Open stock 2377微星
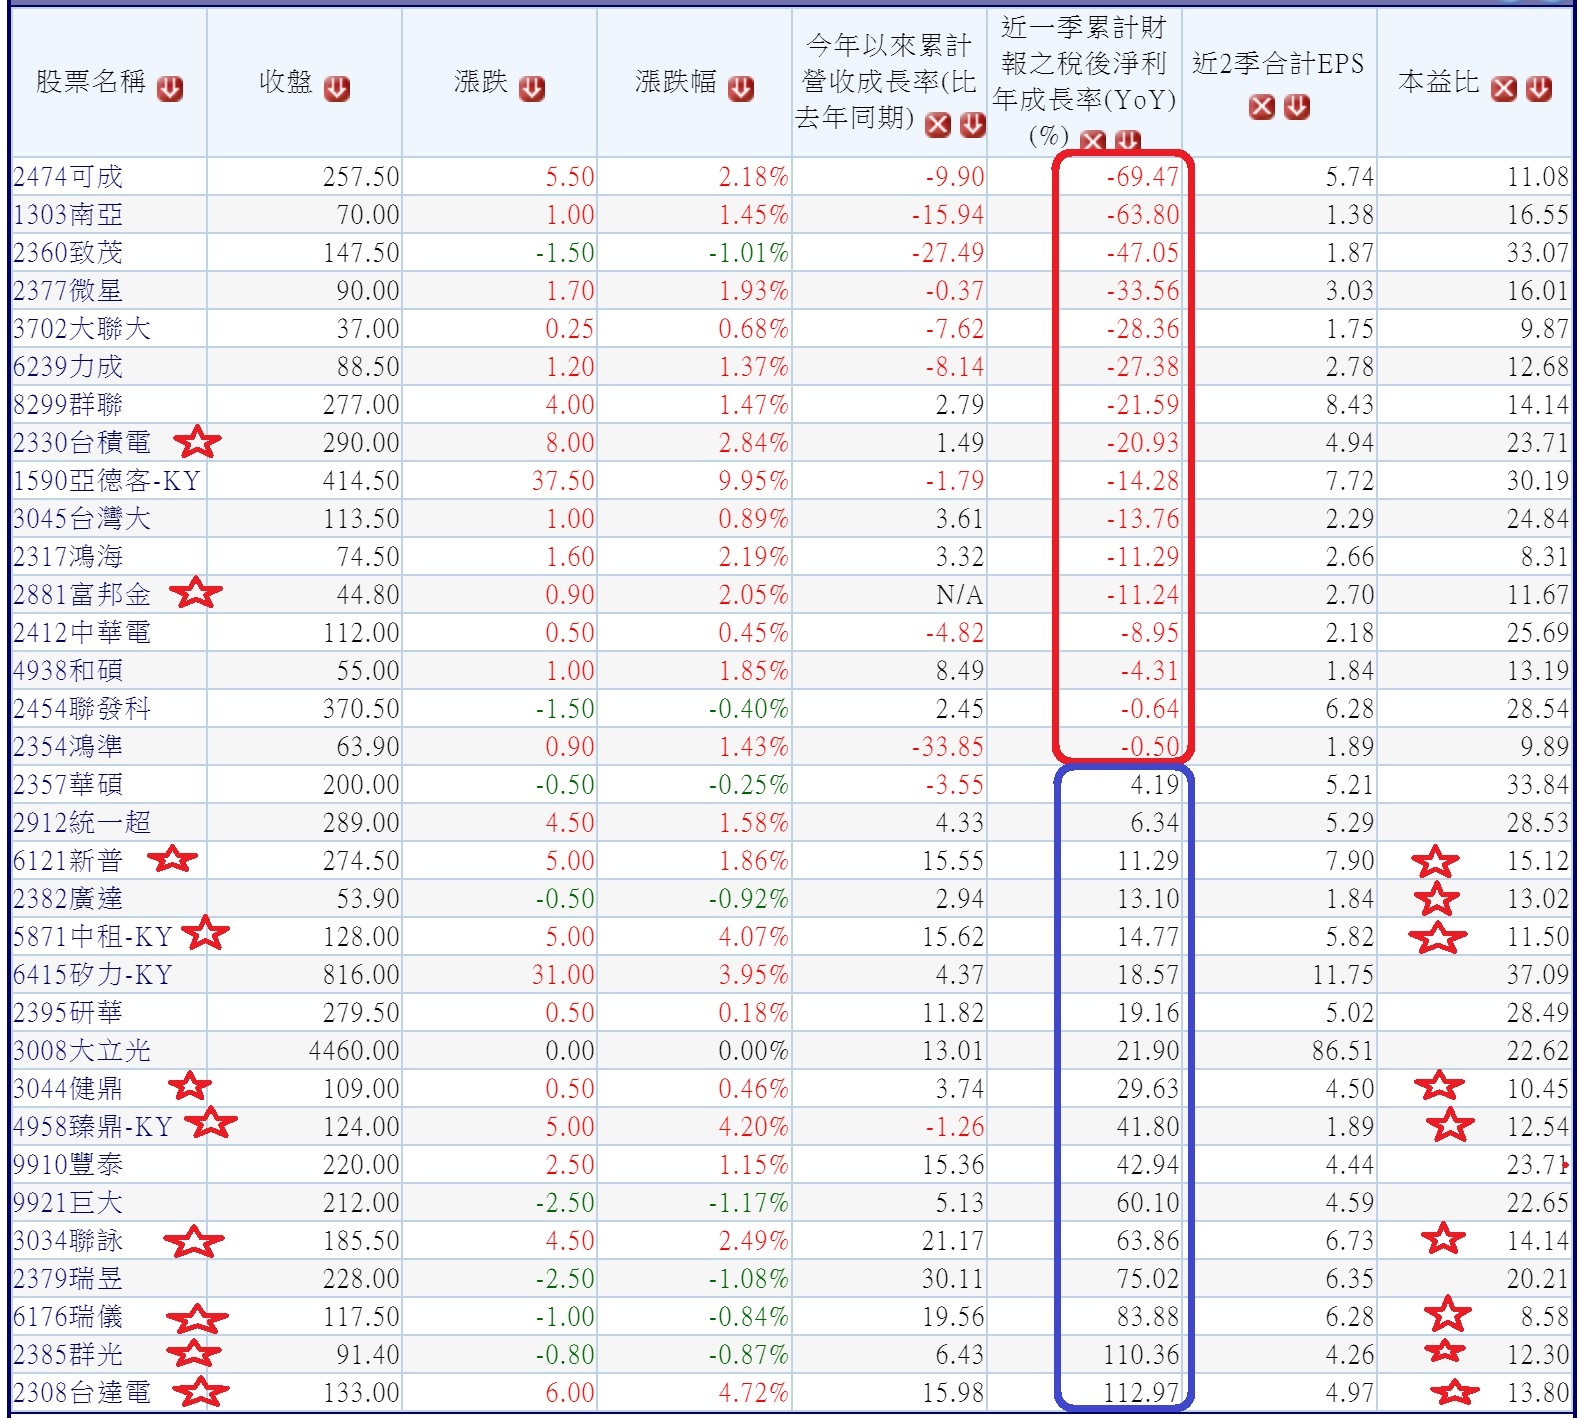 68,291
